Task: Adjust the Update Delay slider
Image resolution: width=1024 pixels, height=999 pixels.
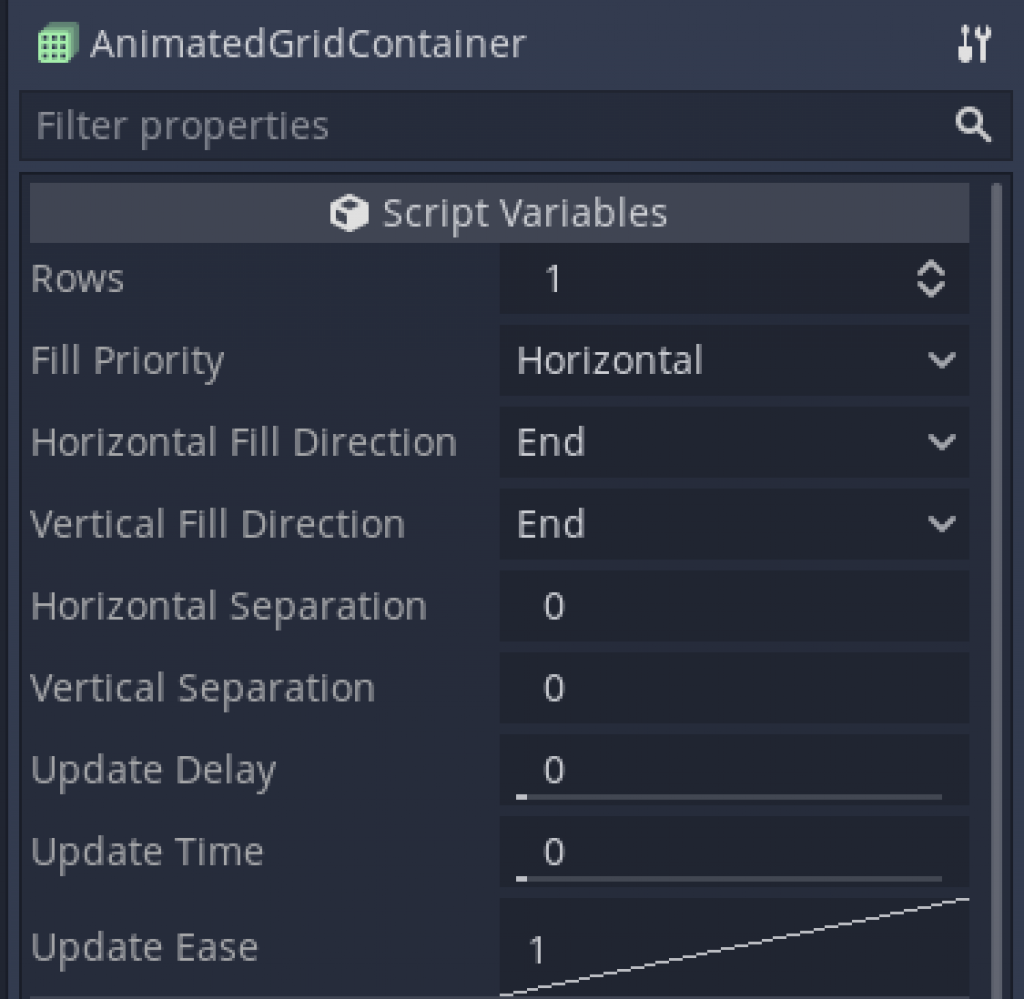Action: [730, 796]
